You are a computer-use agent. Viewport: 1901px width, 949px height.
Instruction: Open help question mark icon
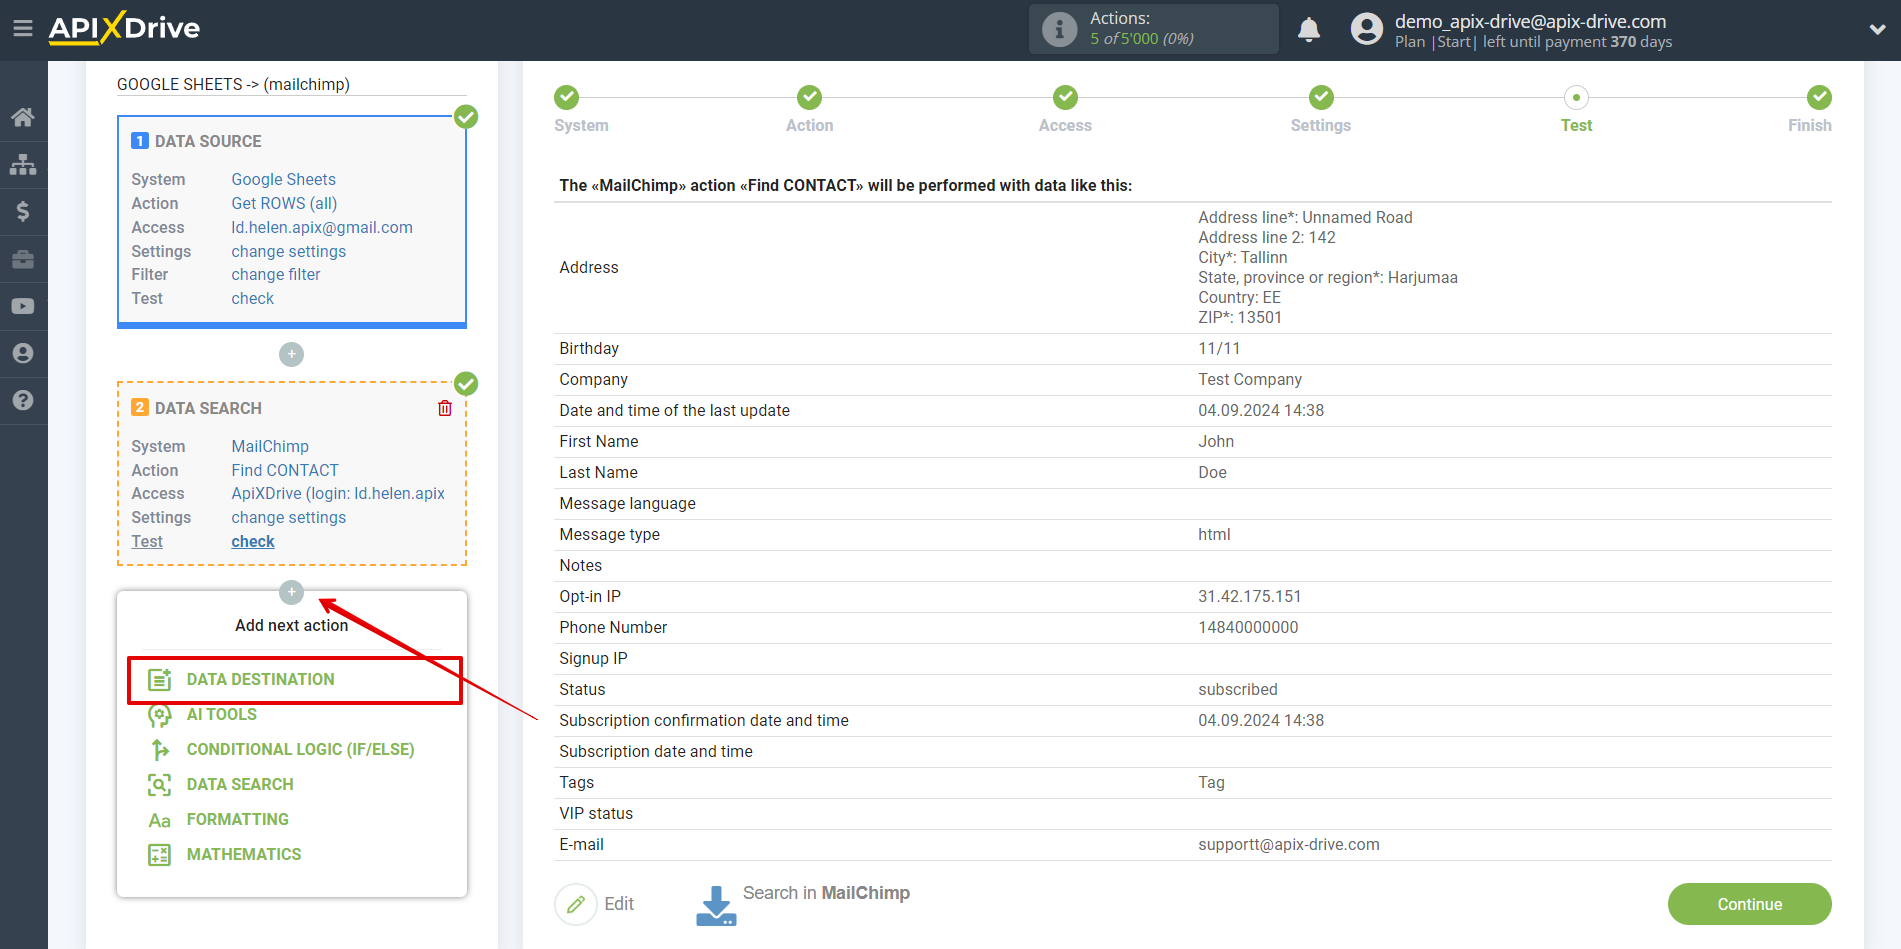click(23, 400)
